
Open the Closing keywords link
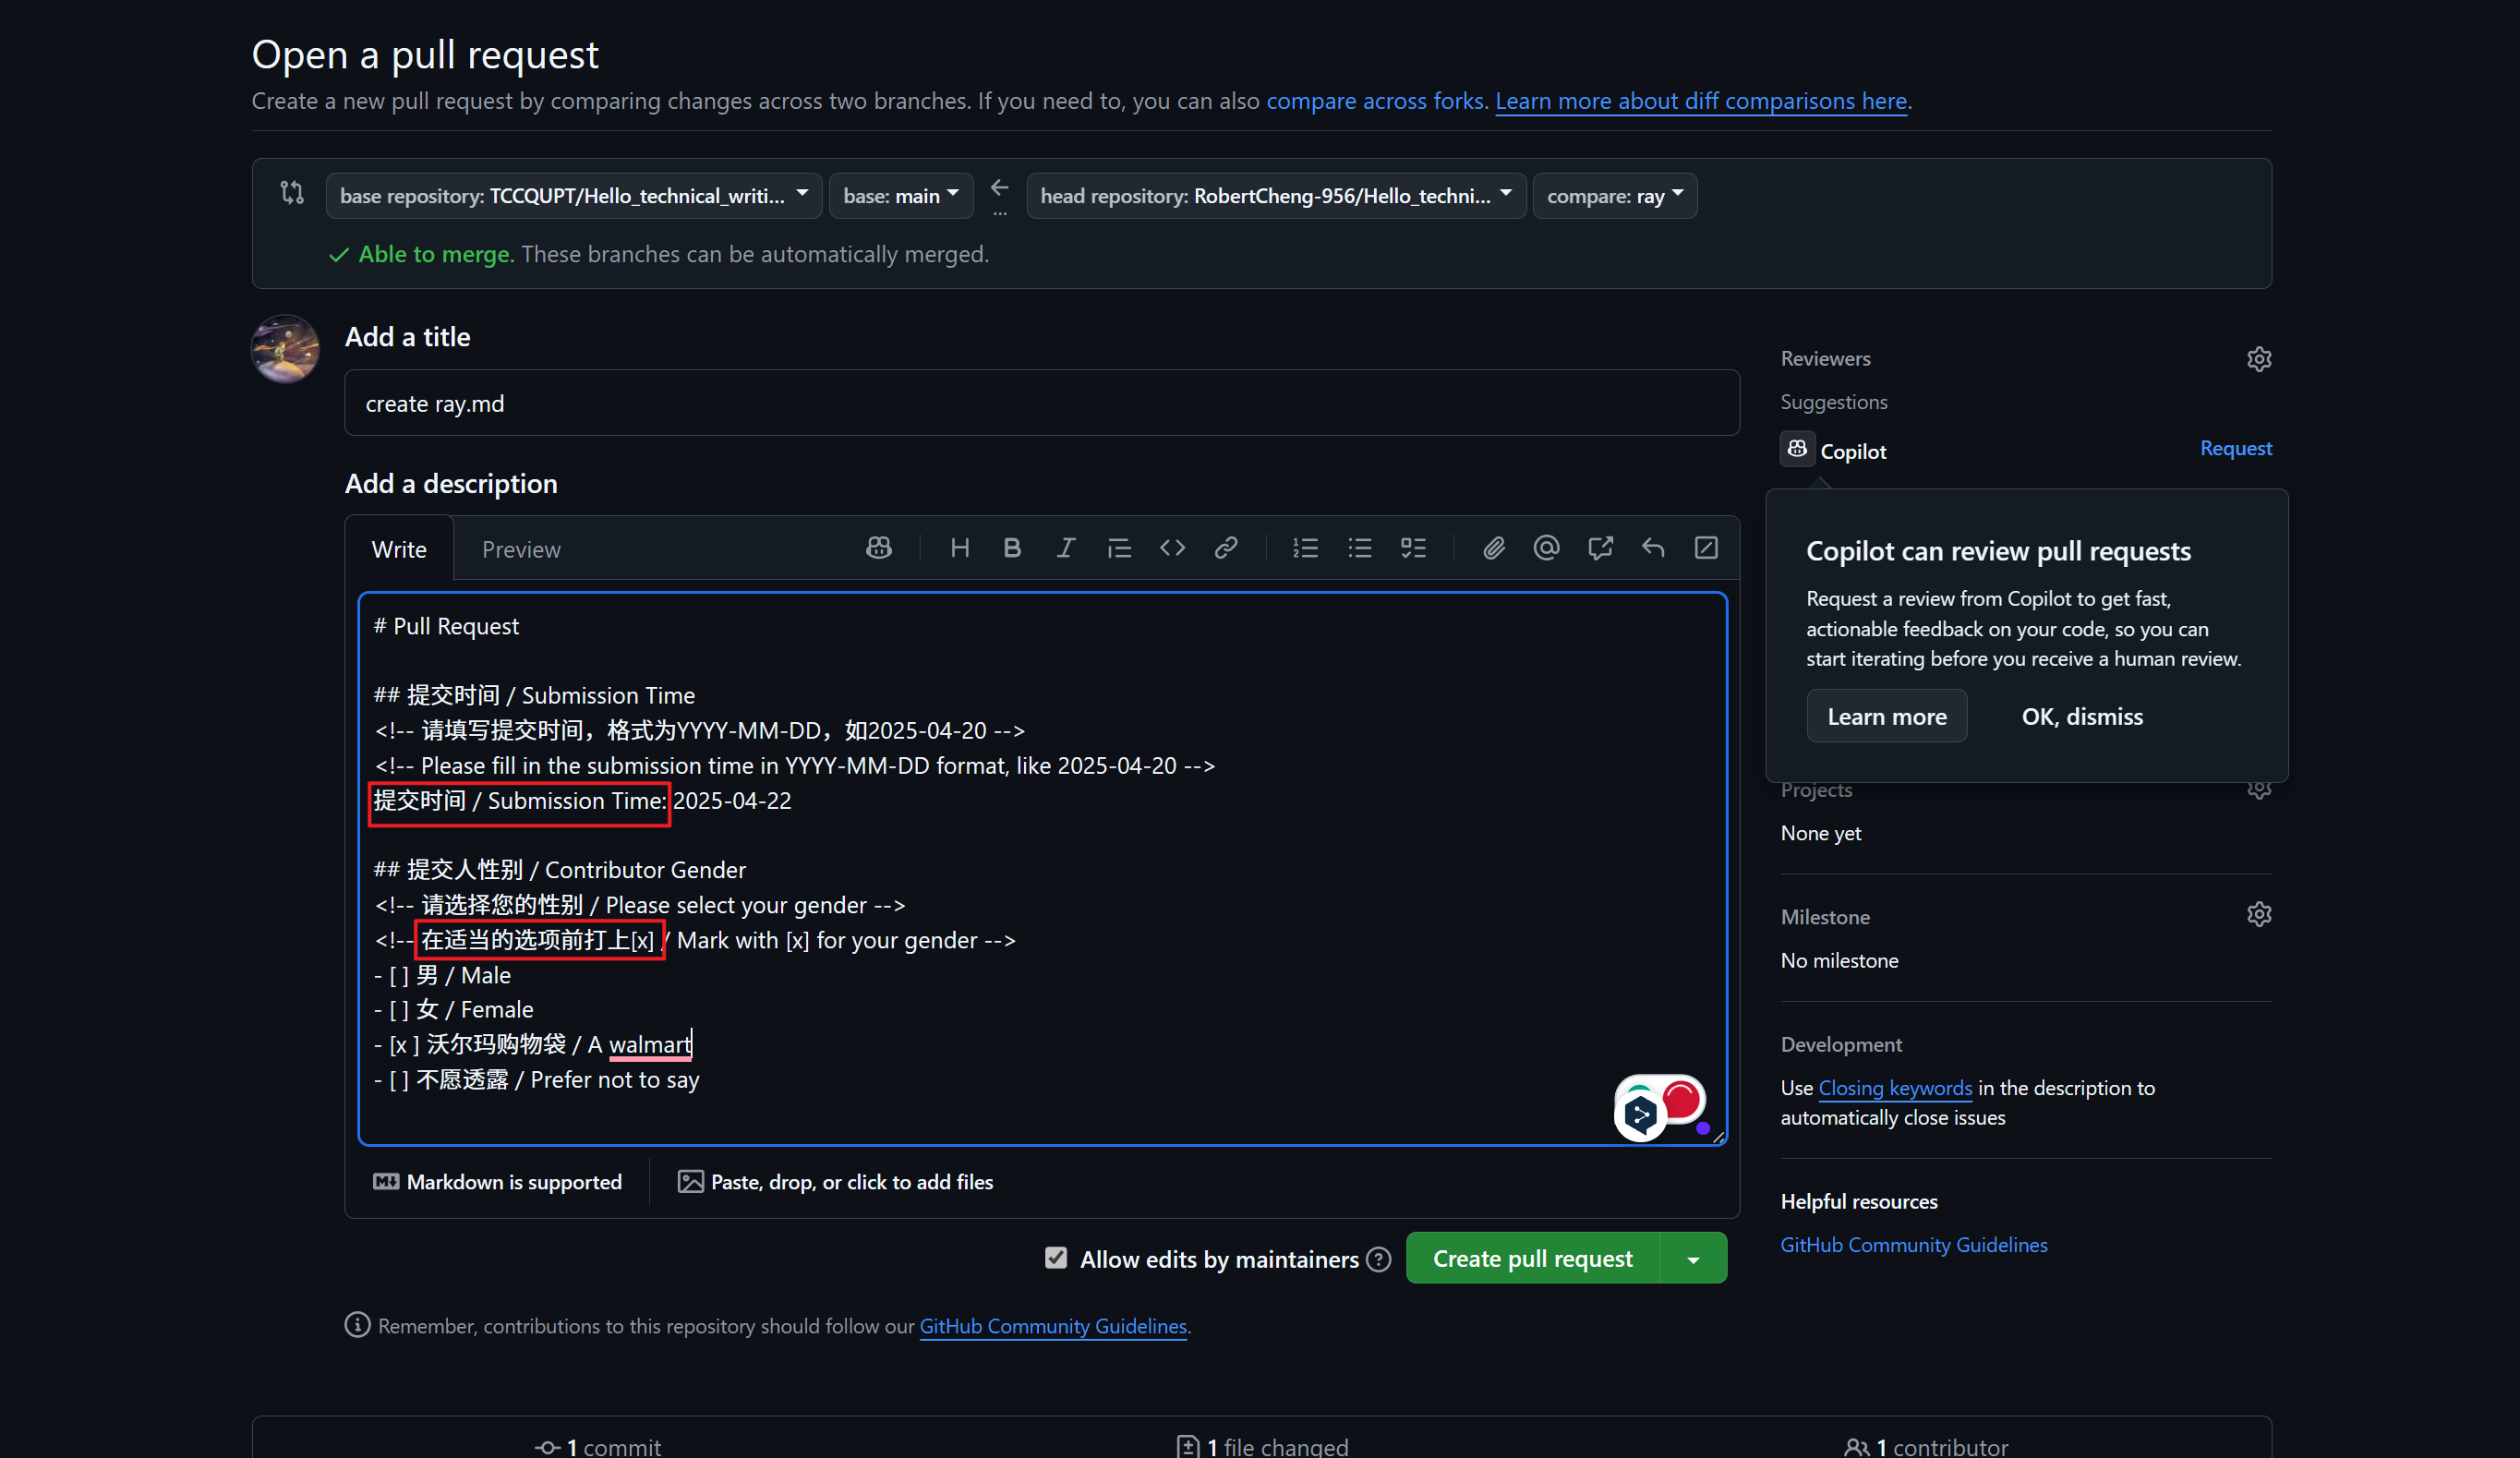click(x=1894, y=1088)
